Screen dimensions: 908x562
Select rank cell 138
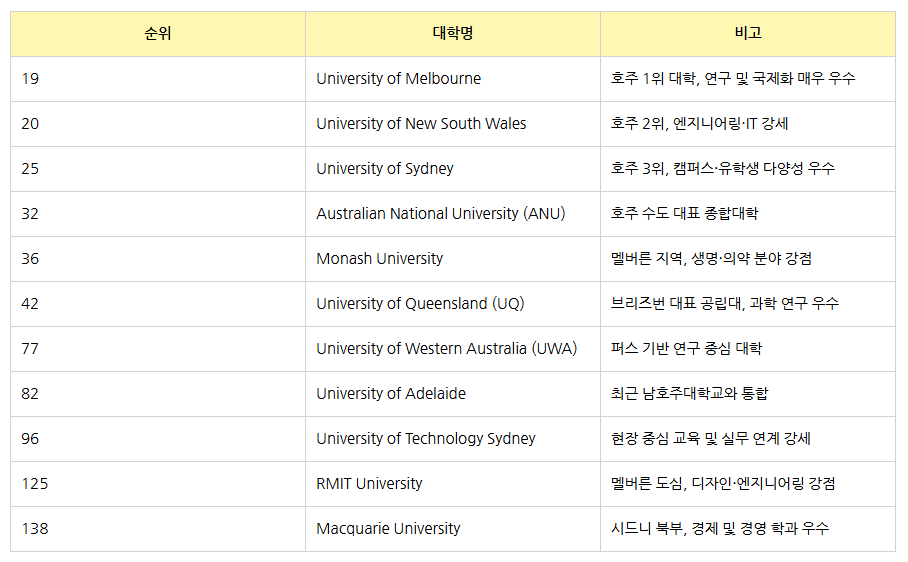pos(158,529)
